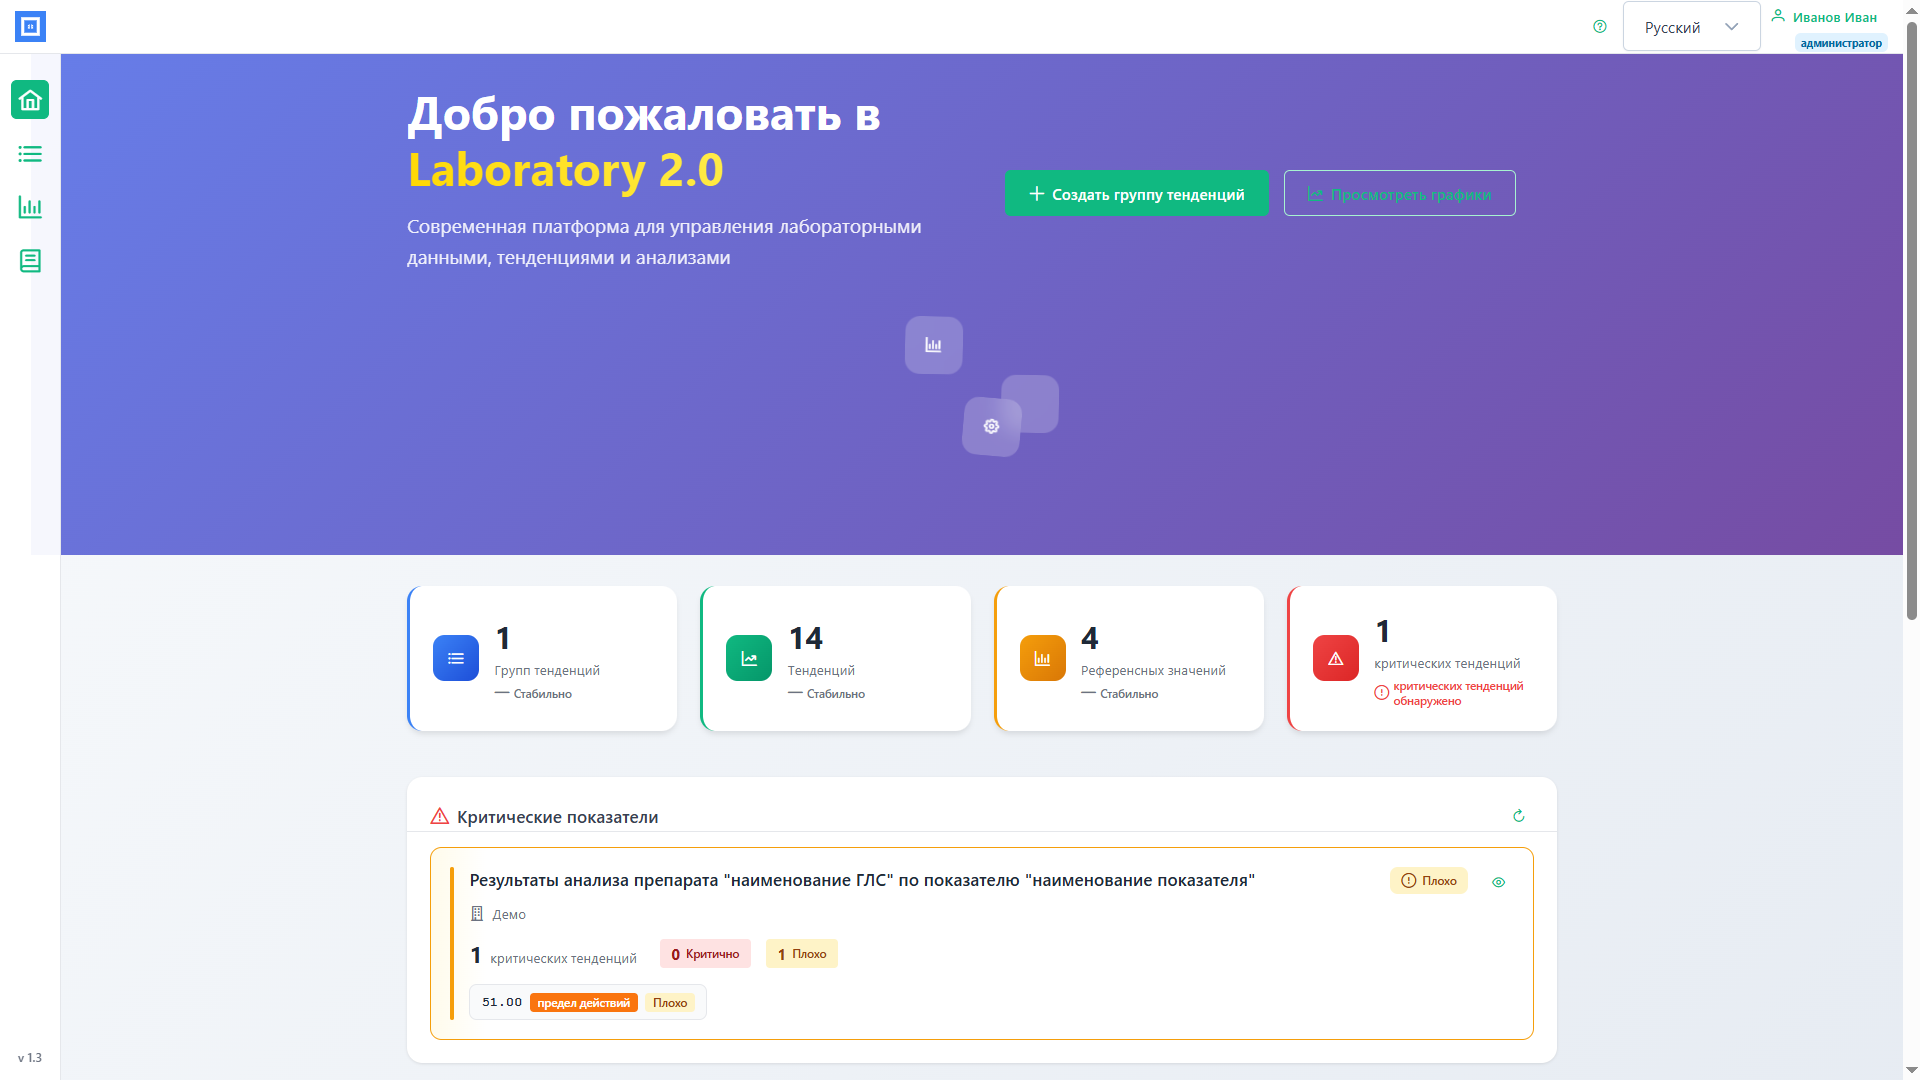Toggle the 0 Критично filter badge
1920x1080 pixels.
pos(705,953)
